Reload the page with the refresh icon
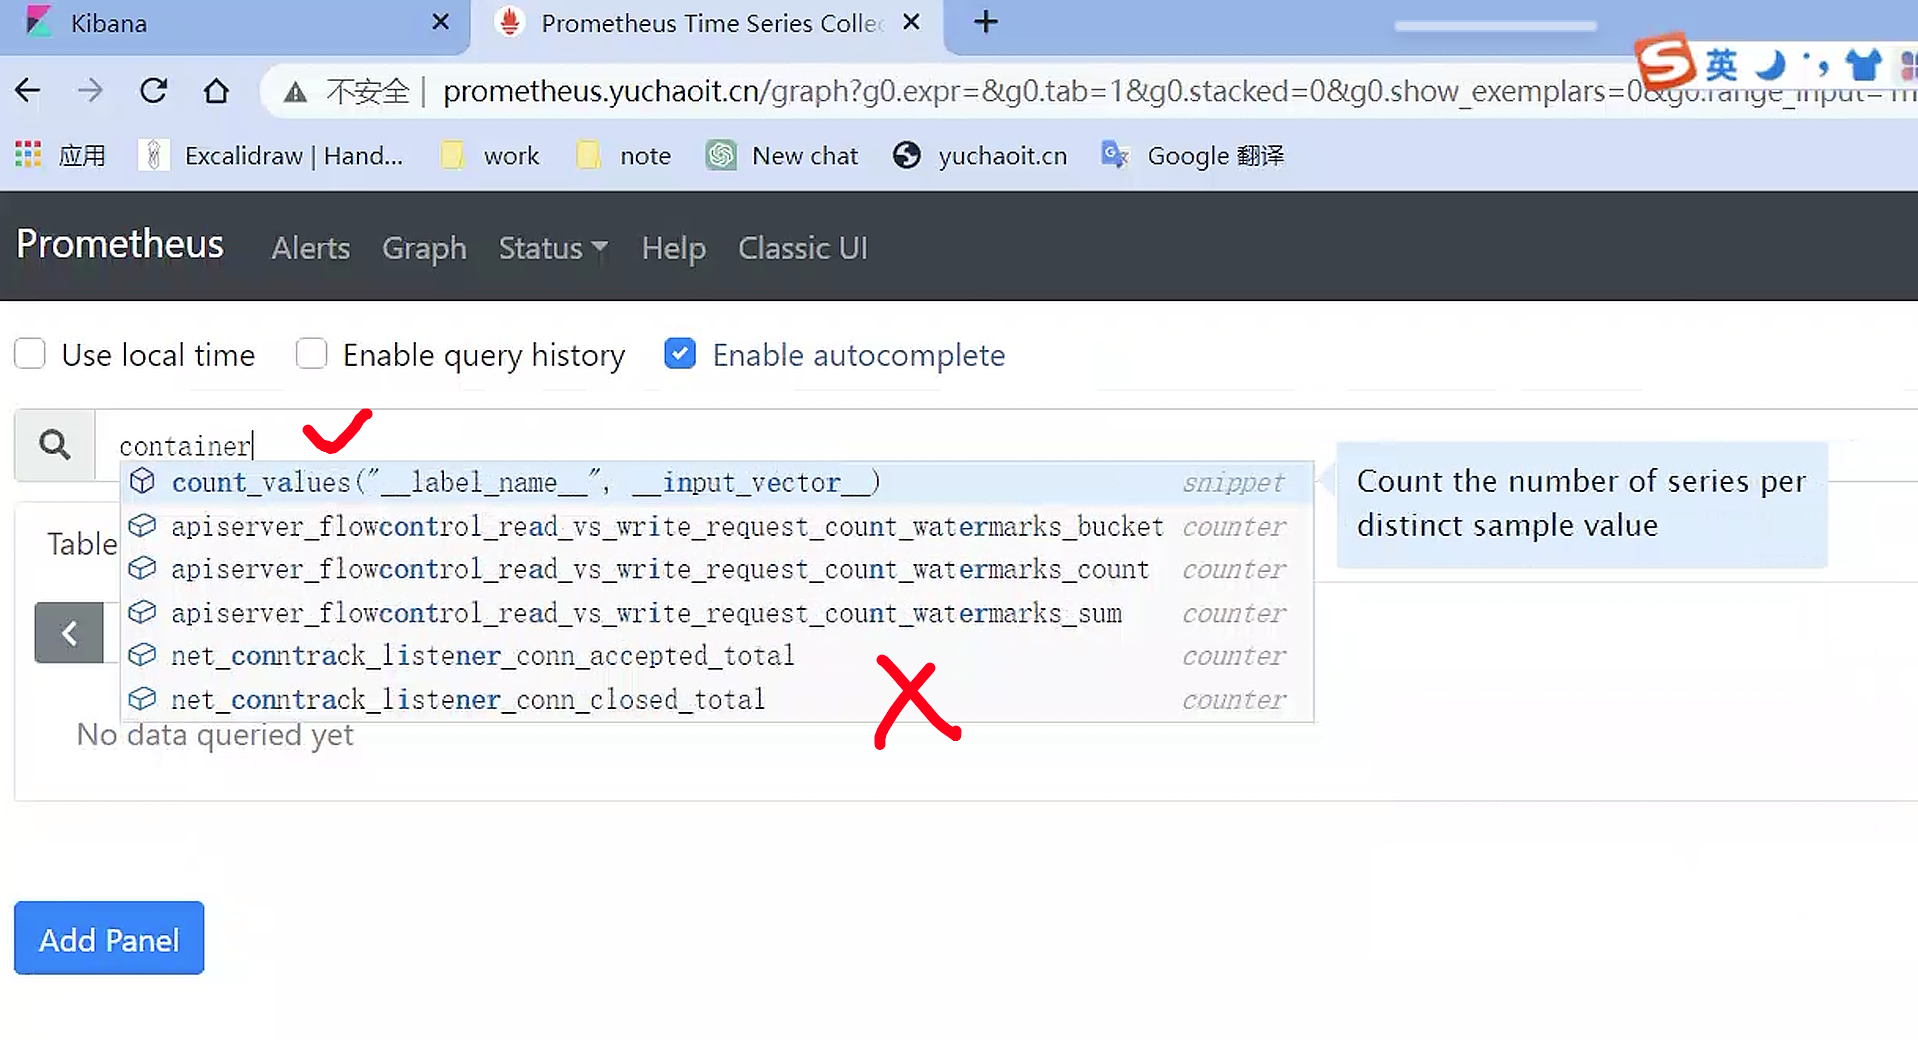 (153, 91)
